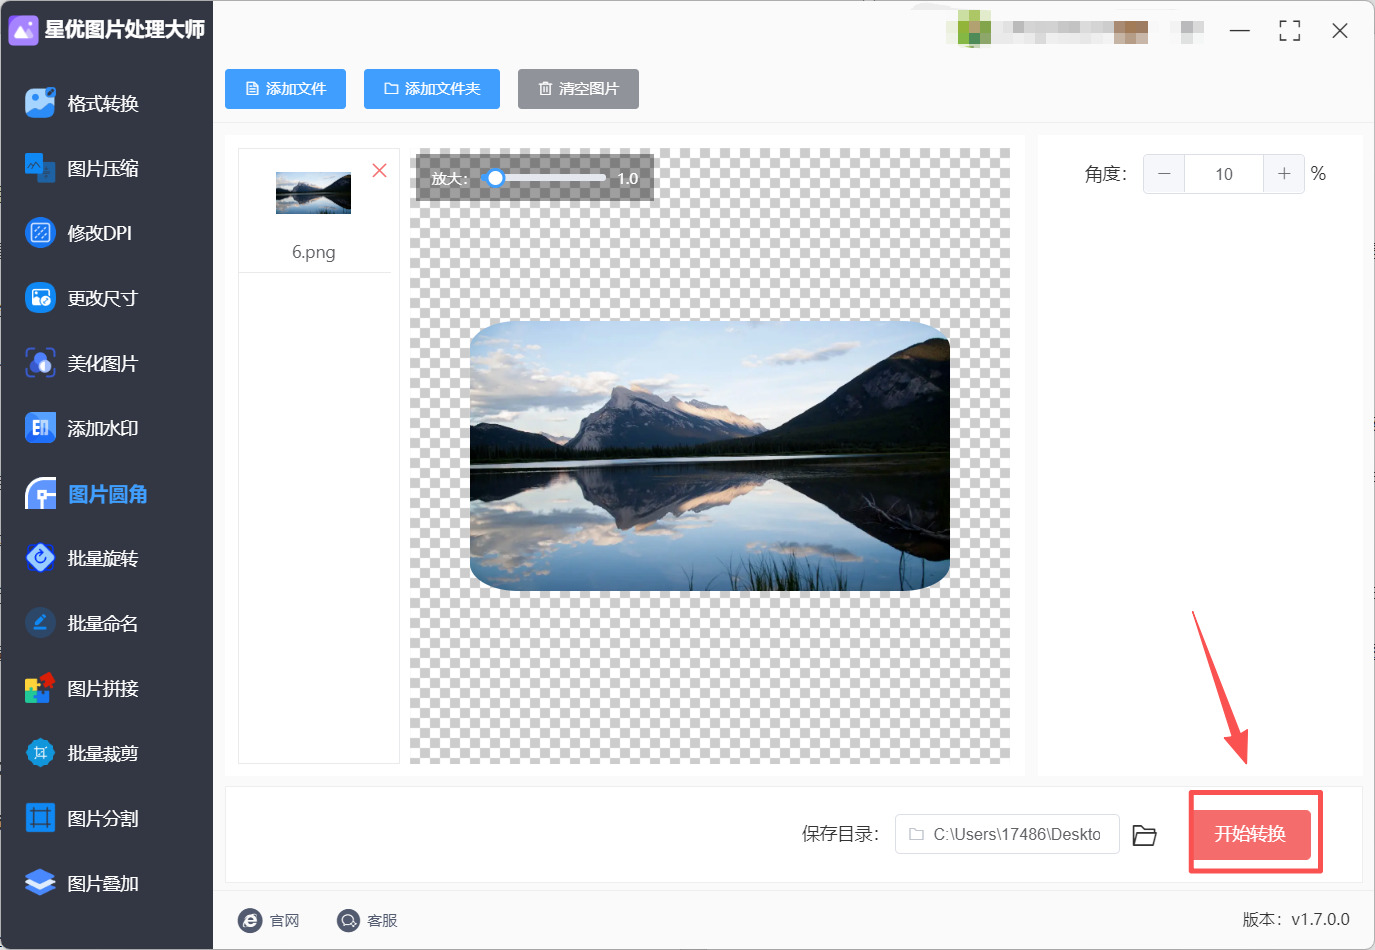This screenshot has width=1375, height=950.
Task: Open the 批量旋转 label
Action: coord(103,558)
